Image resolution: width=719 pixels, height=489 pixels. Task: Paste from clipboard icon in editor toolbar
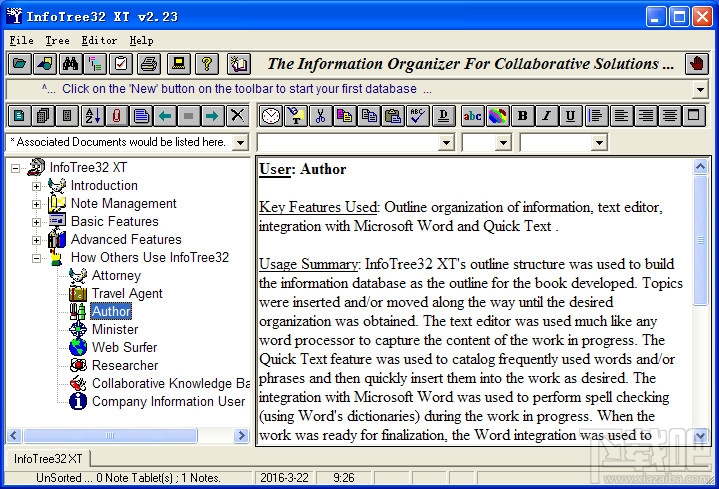coord(393,116)
